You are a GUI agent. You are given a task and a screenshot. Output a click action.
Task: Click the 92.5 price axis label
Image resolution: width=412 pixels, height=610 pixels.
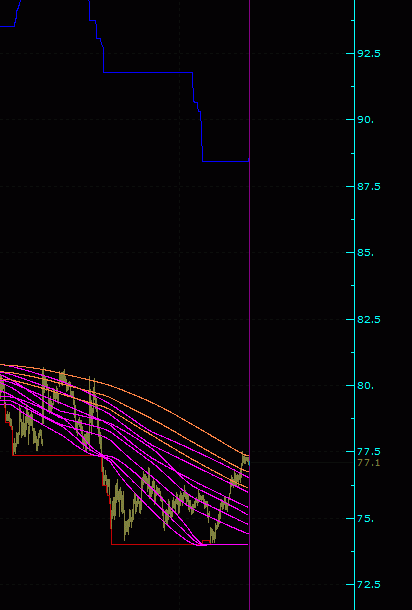click(368, 53)
